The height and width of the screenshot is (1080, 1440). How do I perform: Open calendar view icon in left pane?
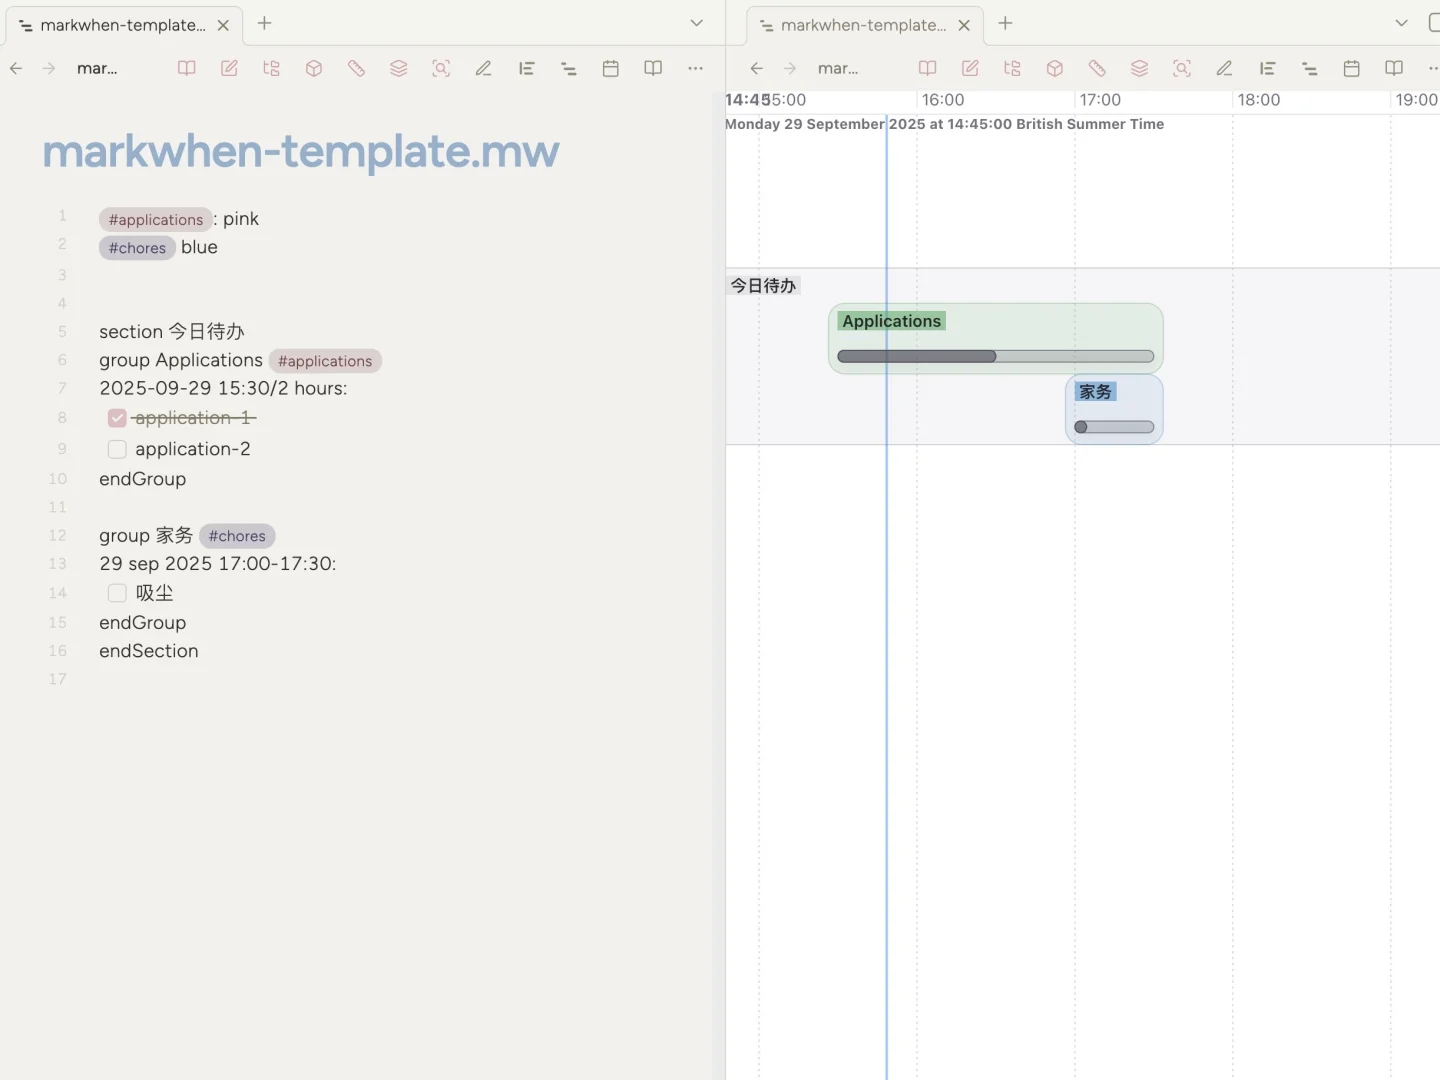[611, 68]
